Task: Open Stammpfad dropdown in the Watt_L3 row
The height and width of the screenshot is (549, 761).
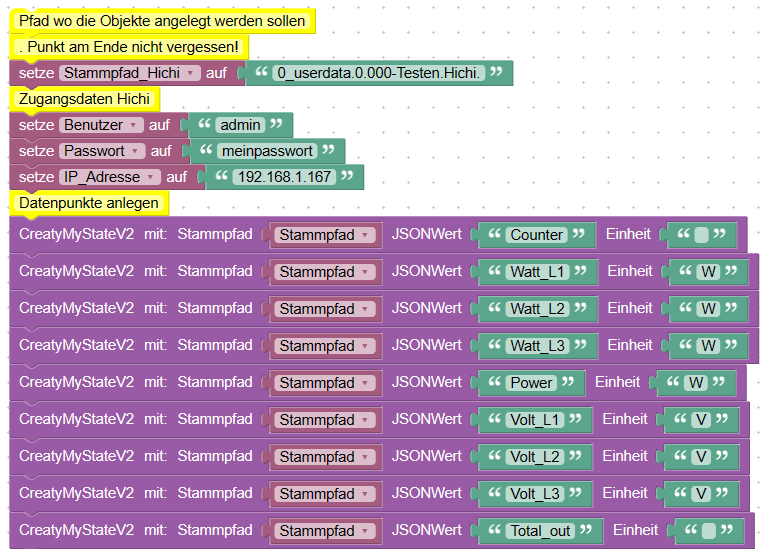Action: tap(324, 346)
